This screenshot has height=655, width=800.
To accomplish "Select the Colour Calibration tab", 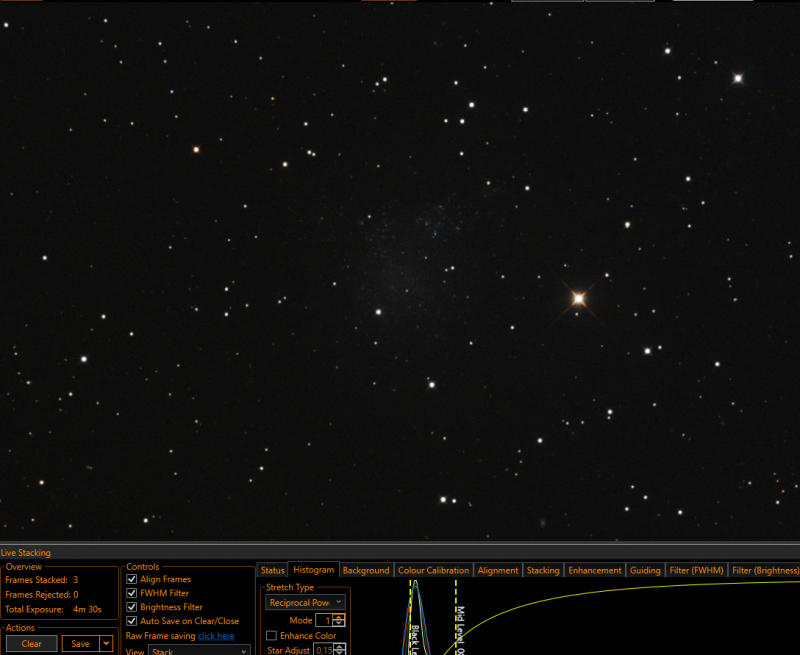I will tap(433, 570).
